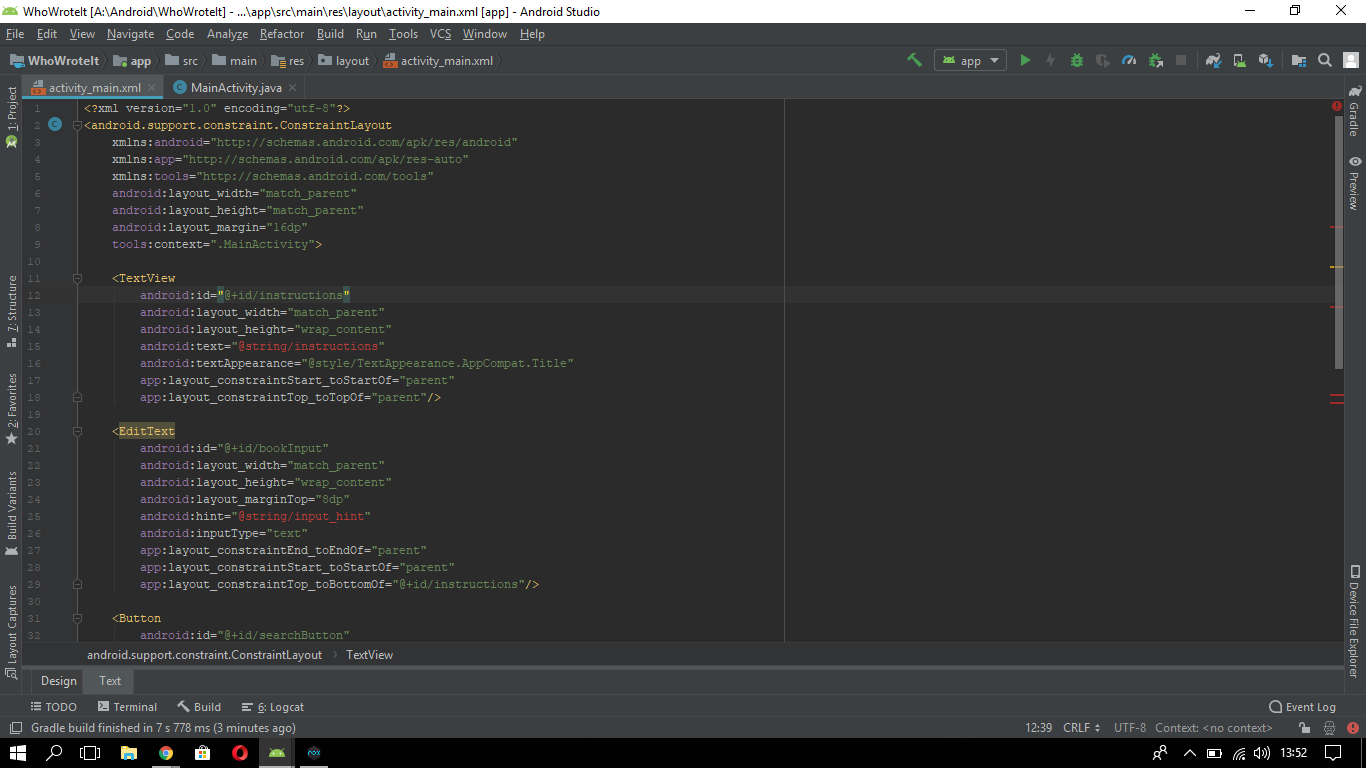Open the Navigate menu
Image resolution: width=1366 pixels, height=768 pixels.
pyautogui.click(x=131, y=34)
